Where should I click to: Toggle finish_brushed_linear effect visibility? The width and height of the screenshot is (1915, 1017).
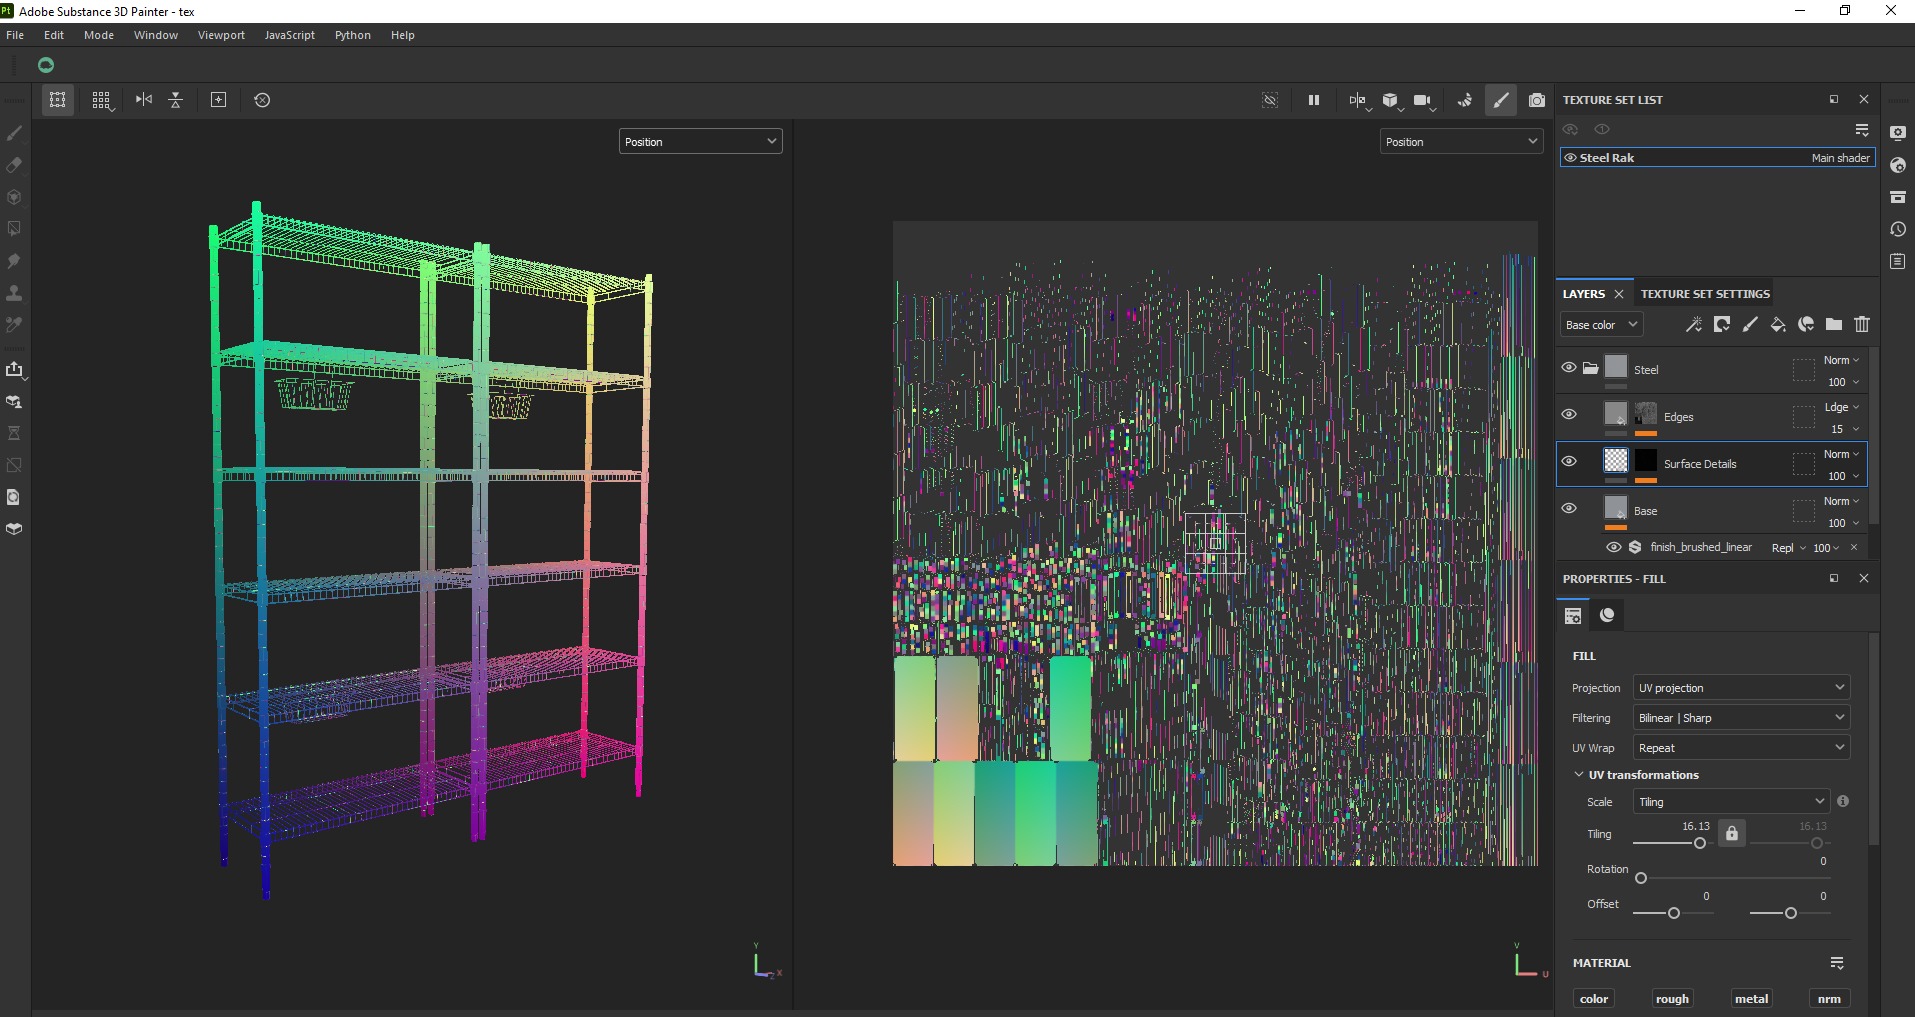coord(1614,547)
